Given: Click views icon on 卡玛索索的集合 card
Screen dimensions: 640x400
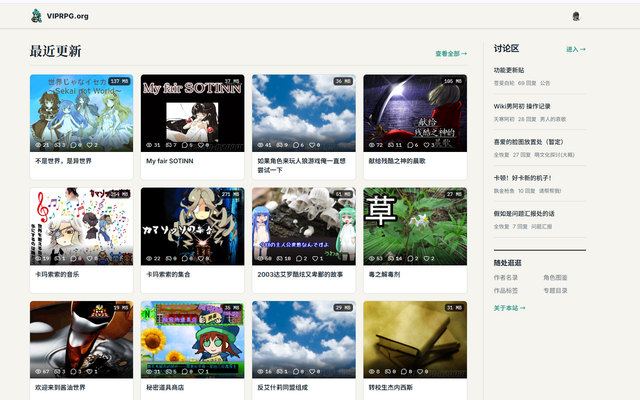Looking at the screenshot, I should [x=149, y=258].
